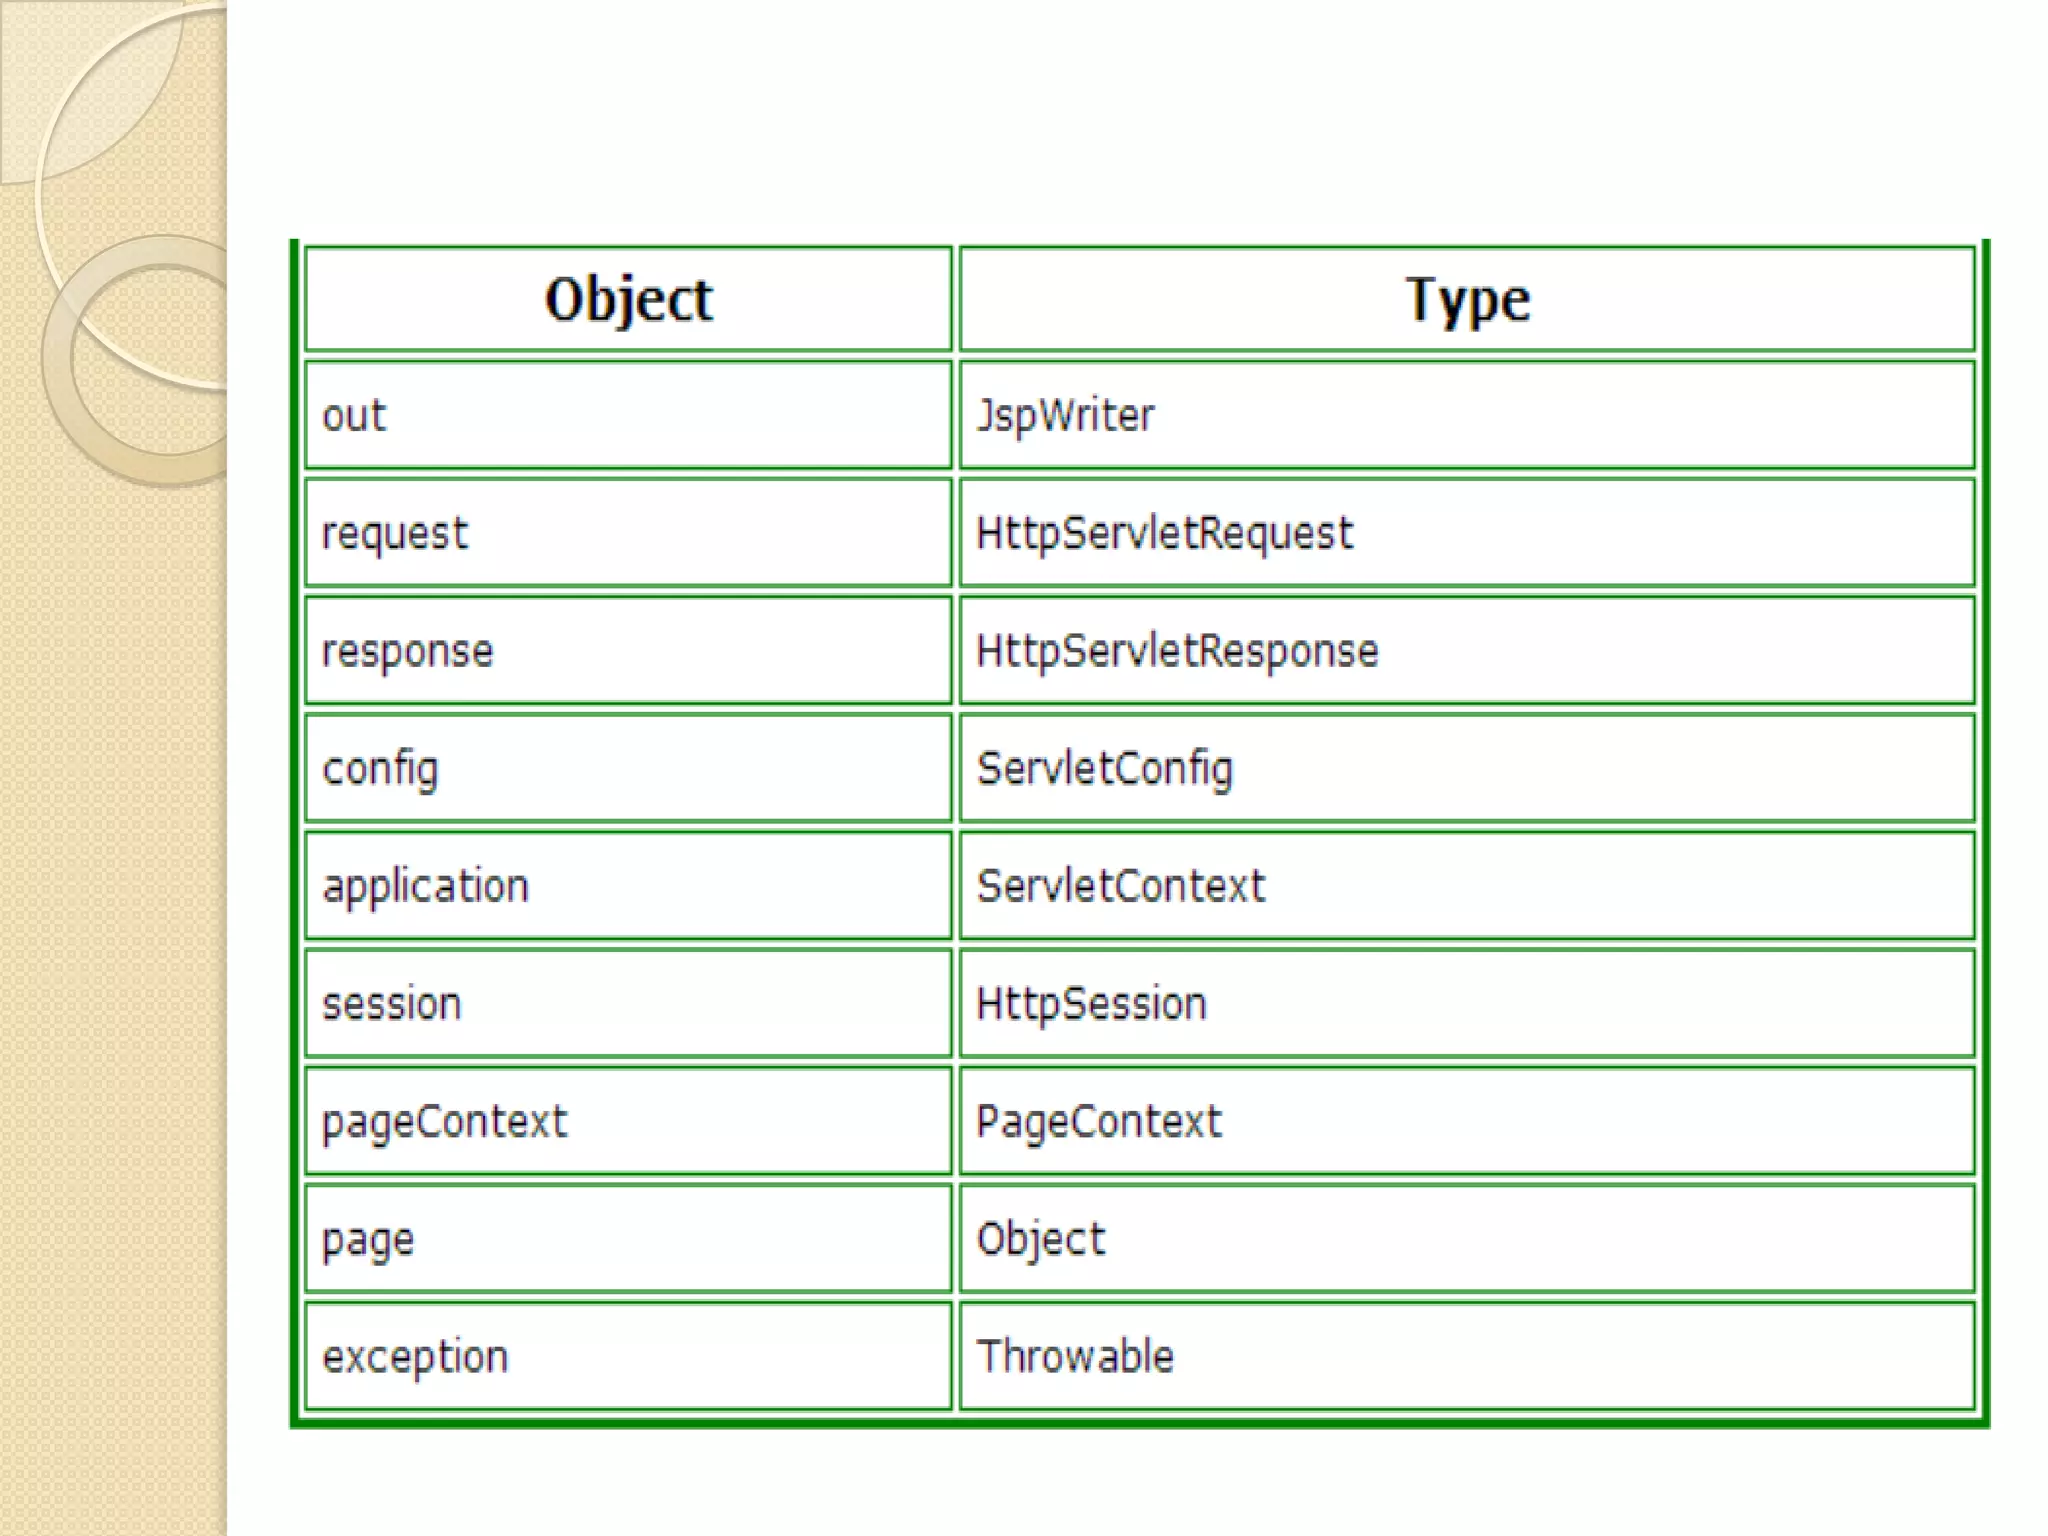The height and width of the screenshot is (1536, 2048).
Task: Click the ServletContext type cell
Action: point(1120,887)
